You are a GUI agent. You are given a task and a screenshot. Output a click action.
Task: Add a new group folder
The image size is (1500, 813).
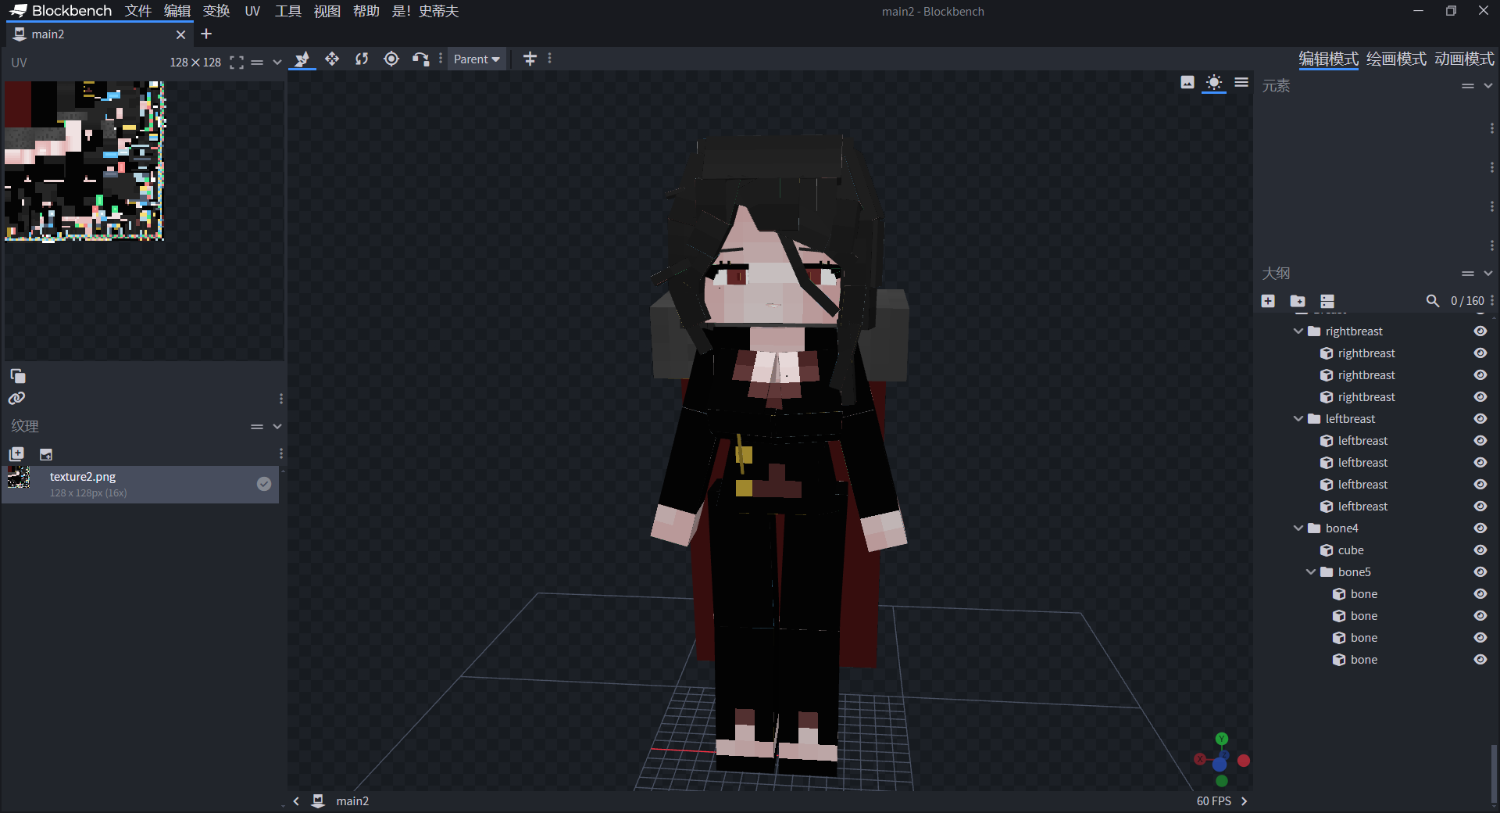[1298, 301]
